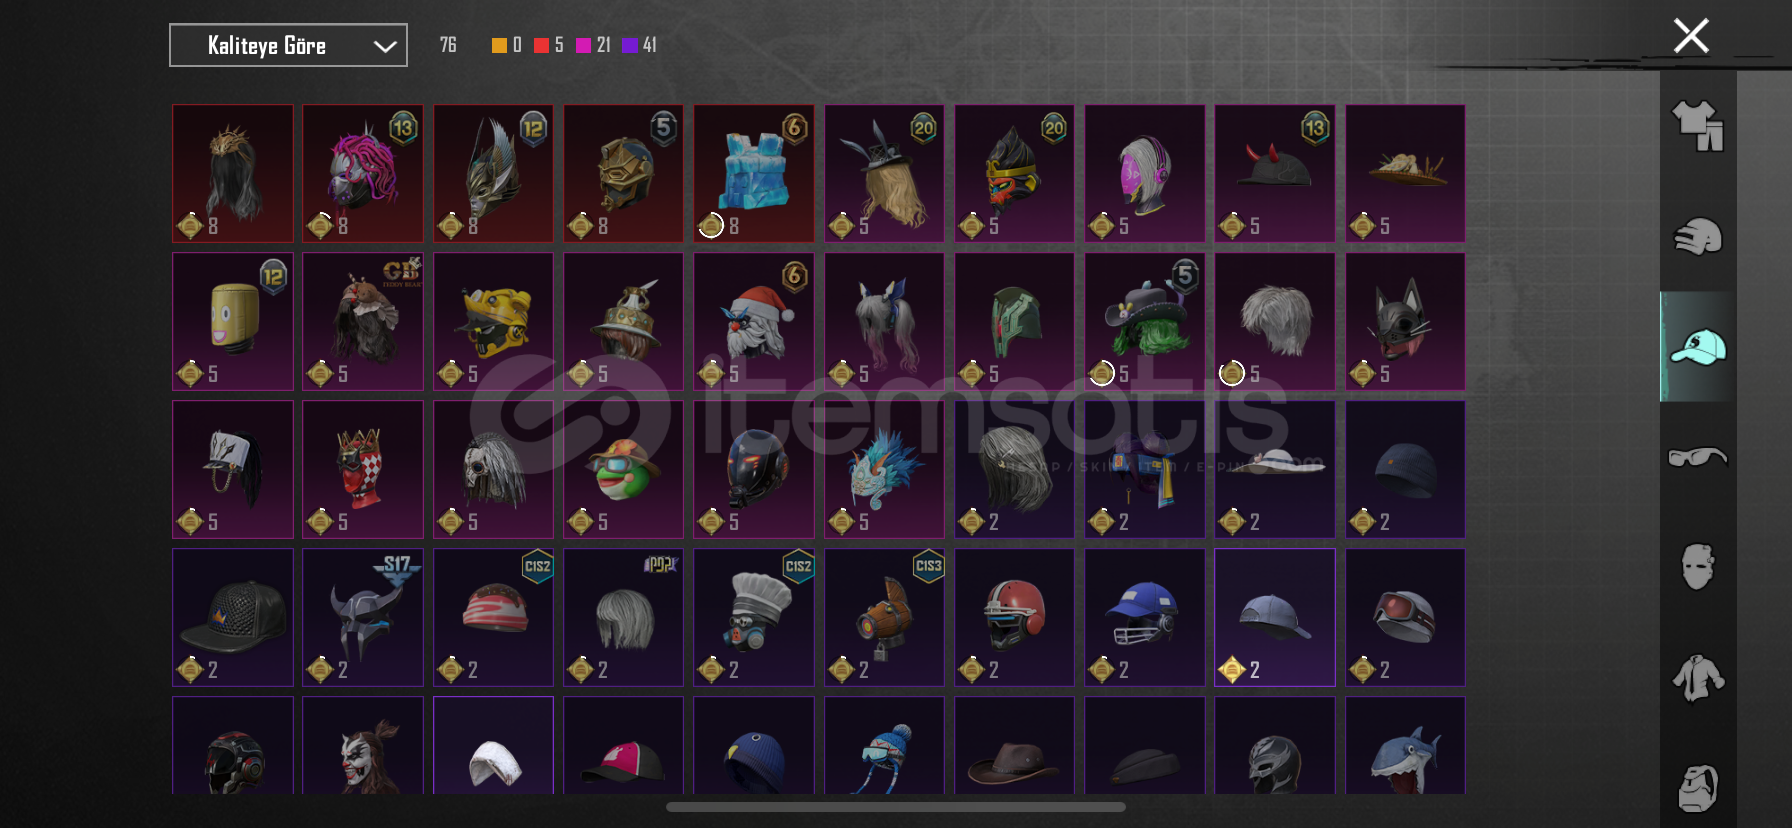
Task: Click the purple quality count indicator
Action: click(639, 45)
